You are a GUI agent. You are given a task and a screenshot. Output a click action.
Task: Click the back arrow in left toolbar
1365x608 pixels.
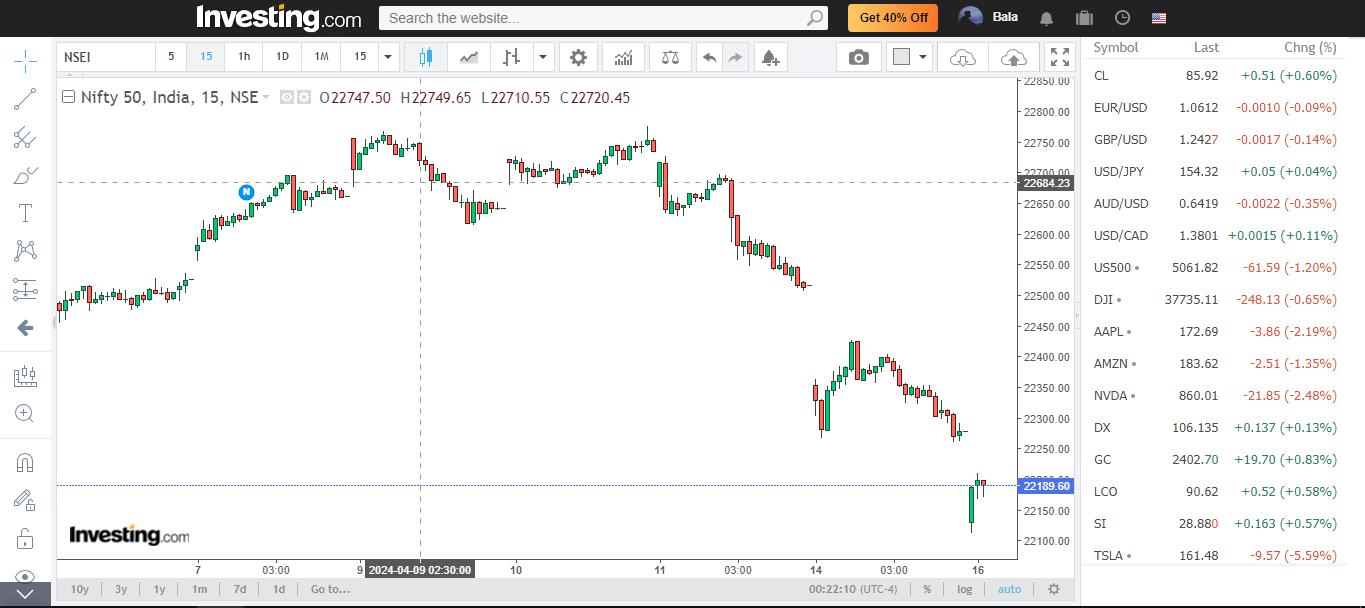(x=25, y=327)
